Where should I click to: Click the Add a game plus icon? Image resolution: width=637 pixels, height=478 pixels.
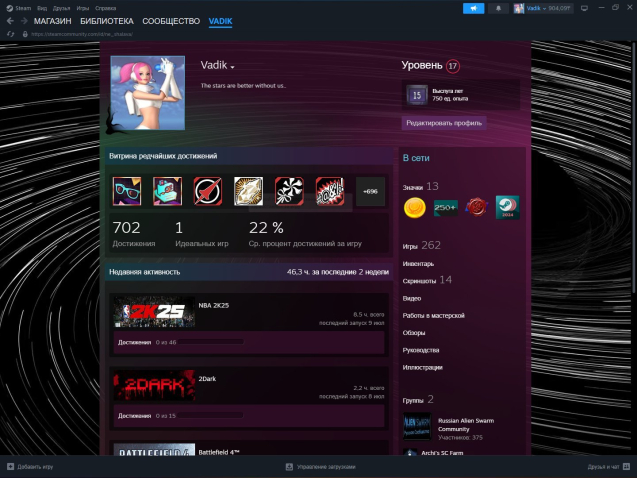click(x=11, y=467)
